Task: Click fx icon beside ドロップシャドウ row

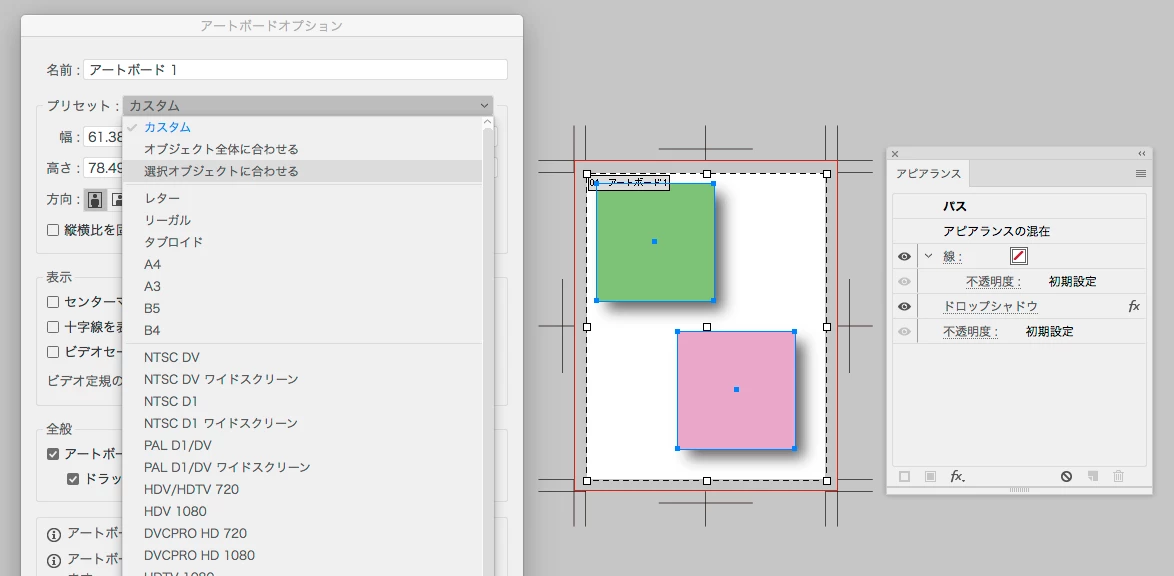Action: pos(1134,306)
